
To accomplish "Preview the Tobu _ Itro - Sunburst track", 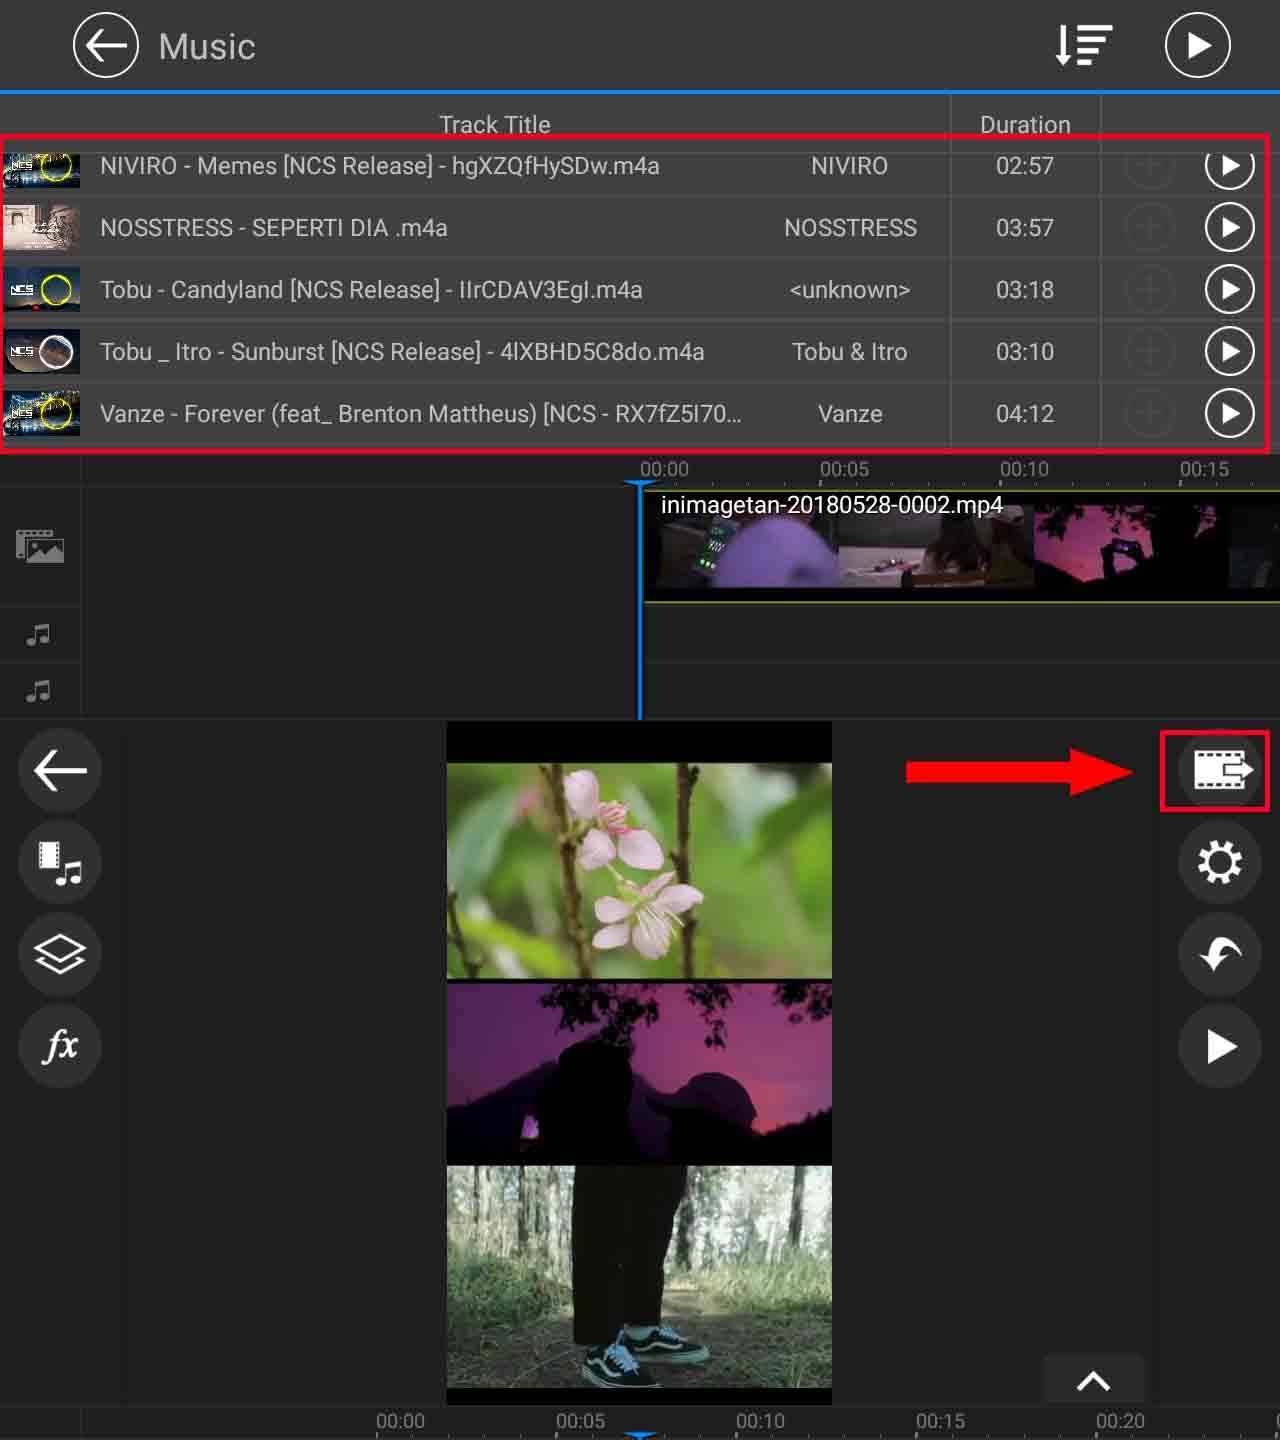I will 1229,352.
